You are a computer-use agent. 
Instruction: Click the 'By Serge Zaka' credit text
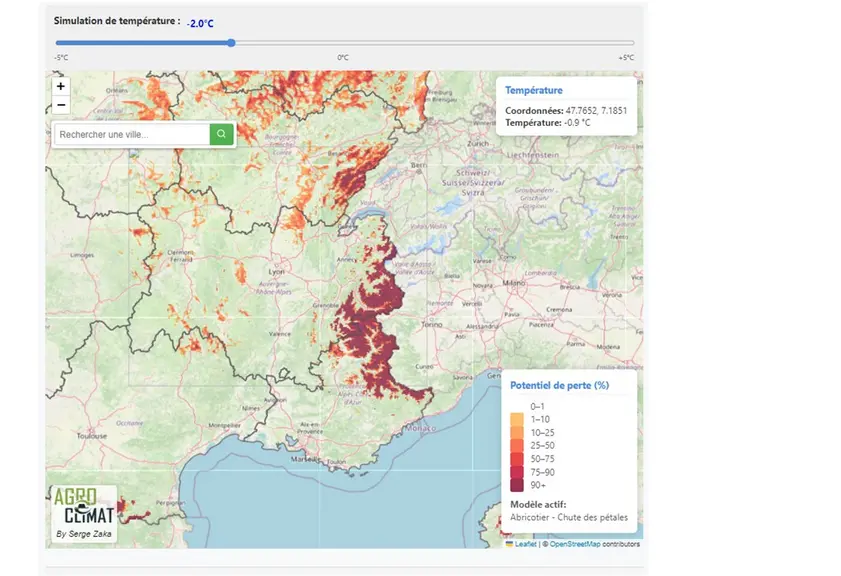(x=84, y=534)
